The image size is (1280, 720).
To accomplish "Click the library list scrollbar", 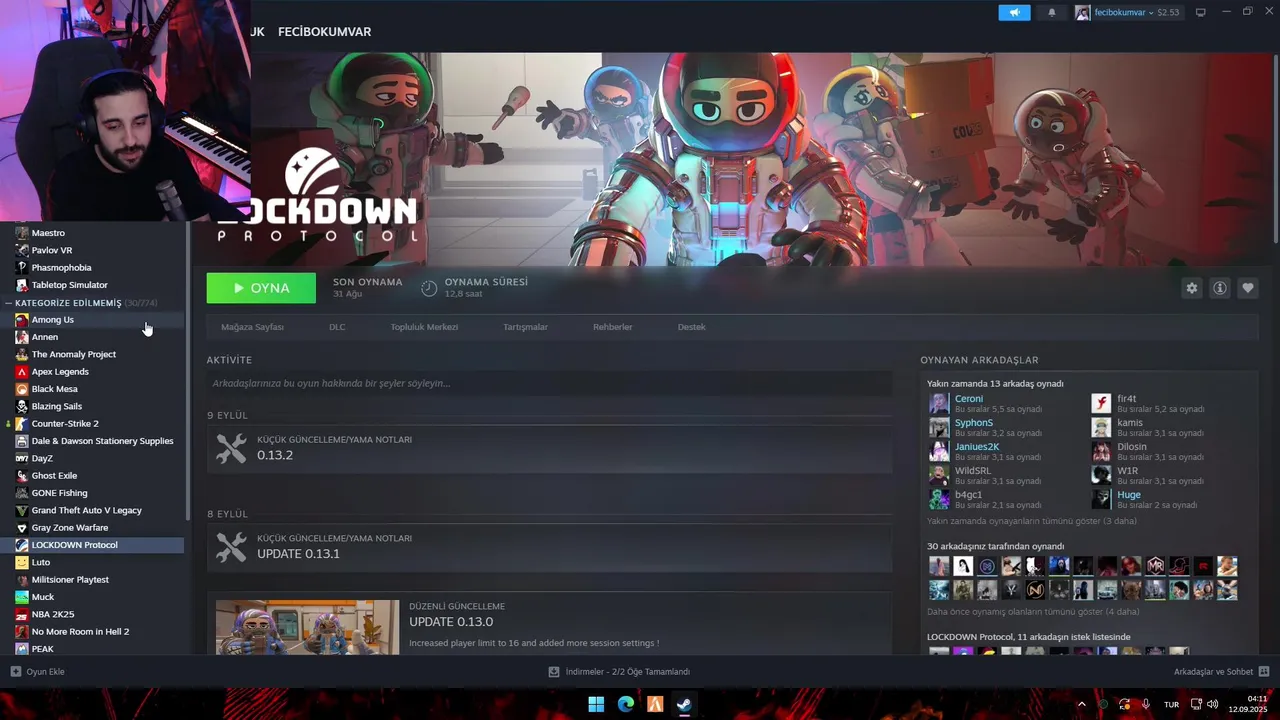I will pos(187,370).
